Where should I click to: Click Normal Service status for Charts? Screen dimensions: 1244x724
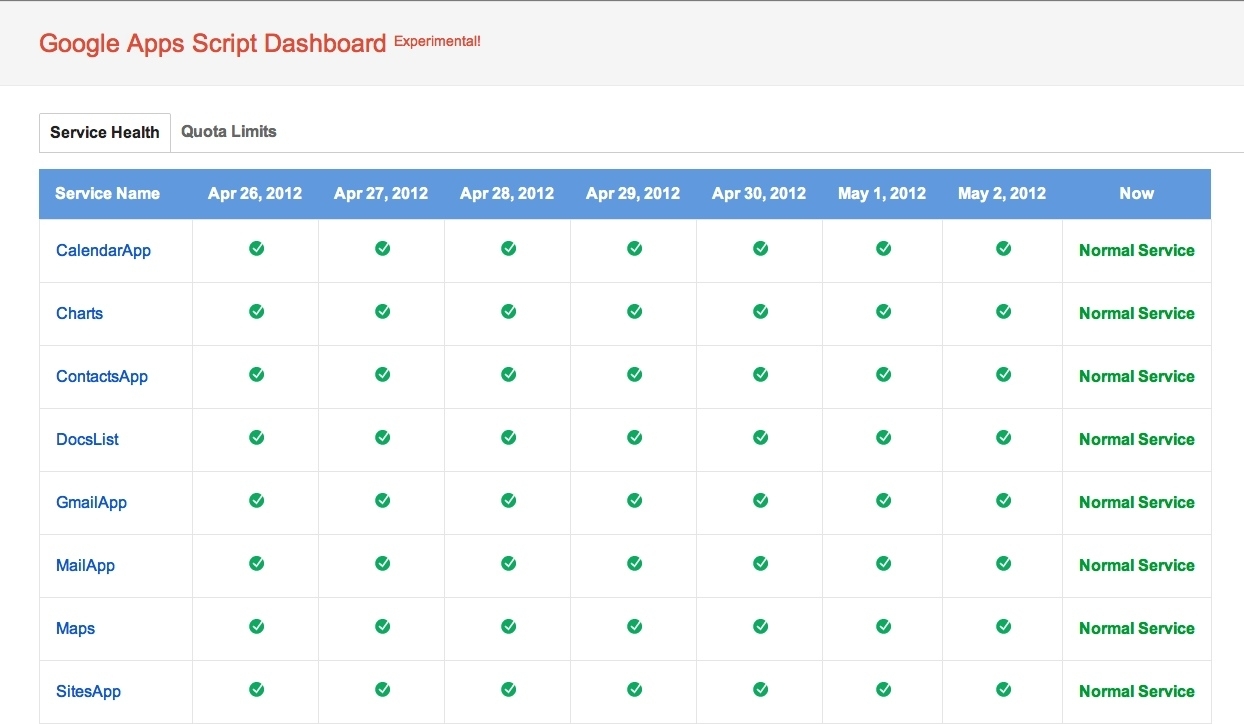(1137, 313)
